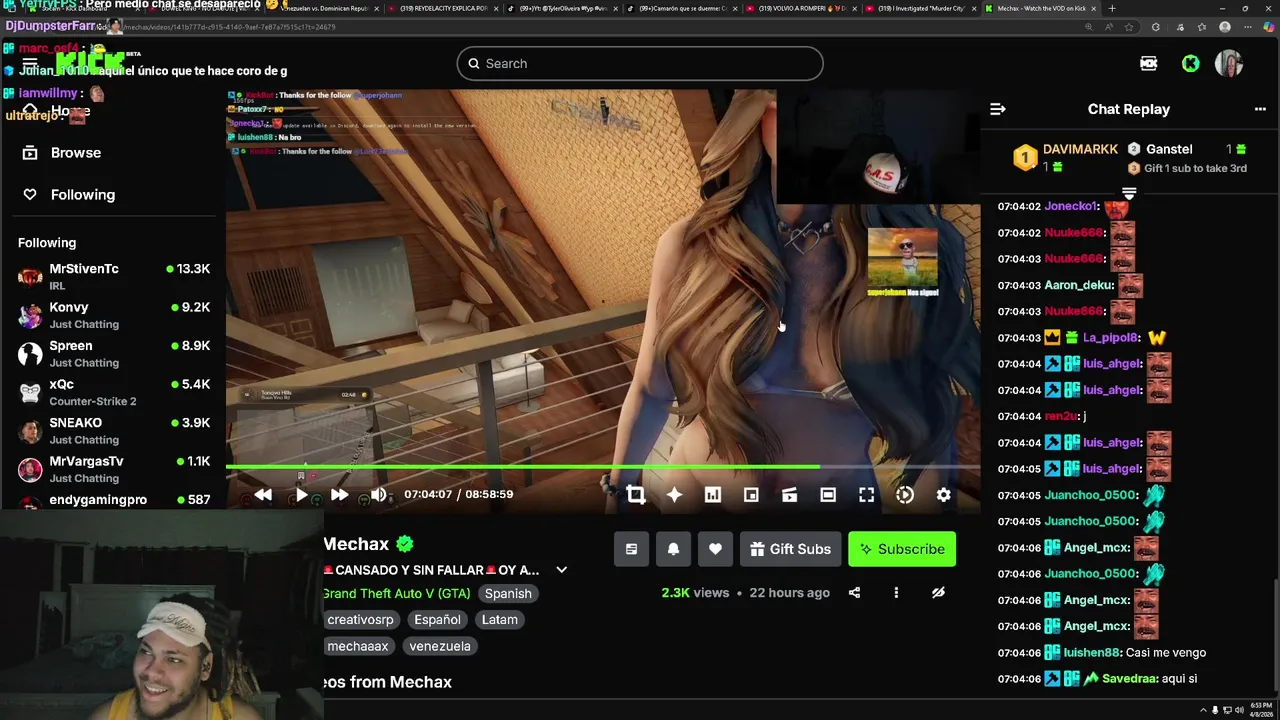Switch to VOLVIO A ROMPER browser tab

(x=800, y=8)
